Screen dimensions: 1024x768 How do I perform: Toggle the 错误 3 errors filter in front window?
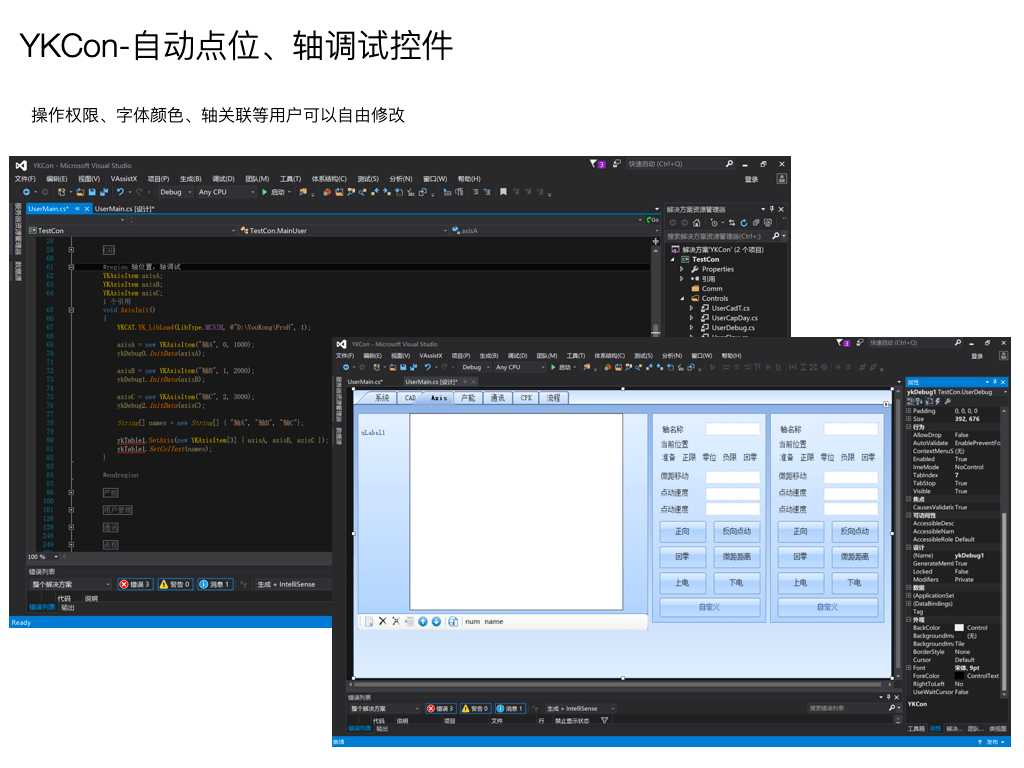click(440, 708)
